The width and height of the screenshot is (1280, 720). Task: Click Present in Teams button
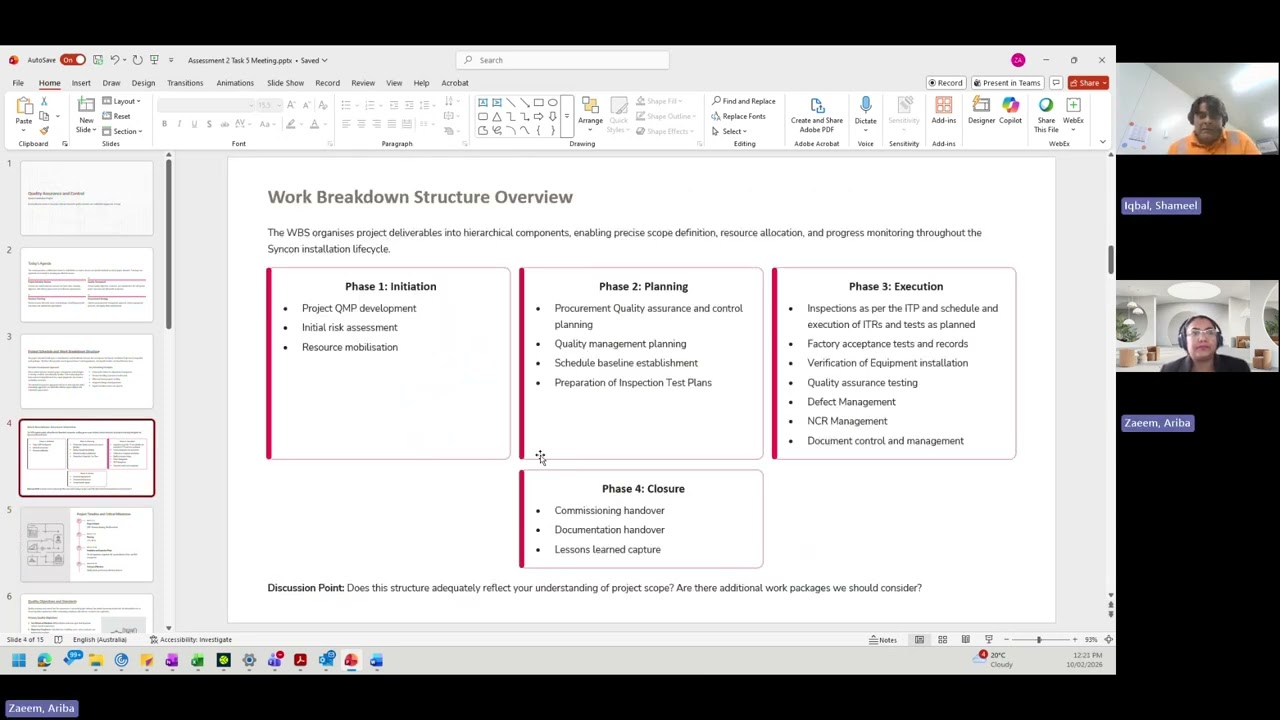[1007, 83]
